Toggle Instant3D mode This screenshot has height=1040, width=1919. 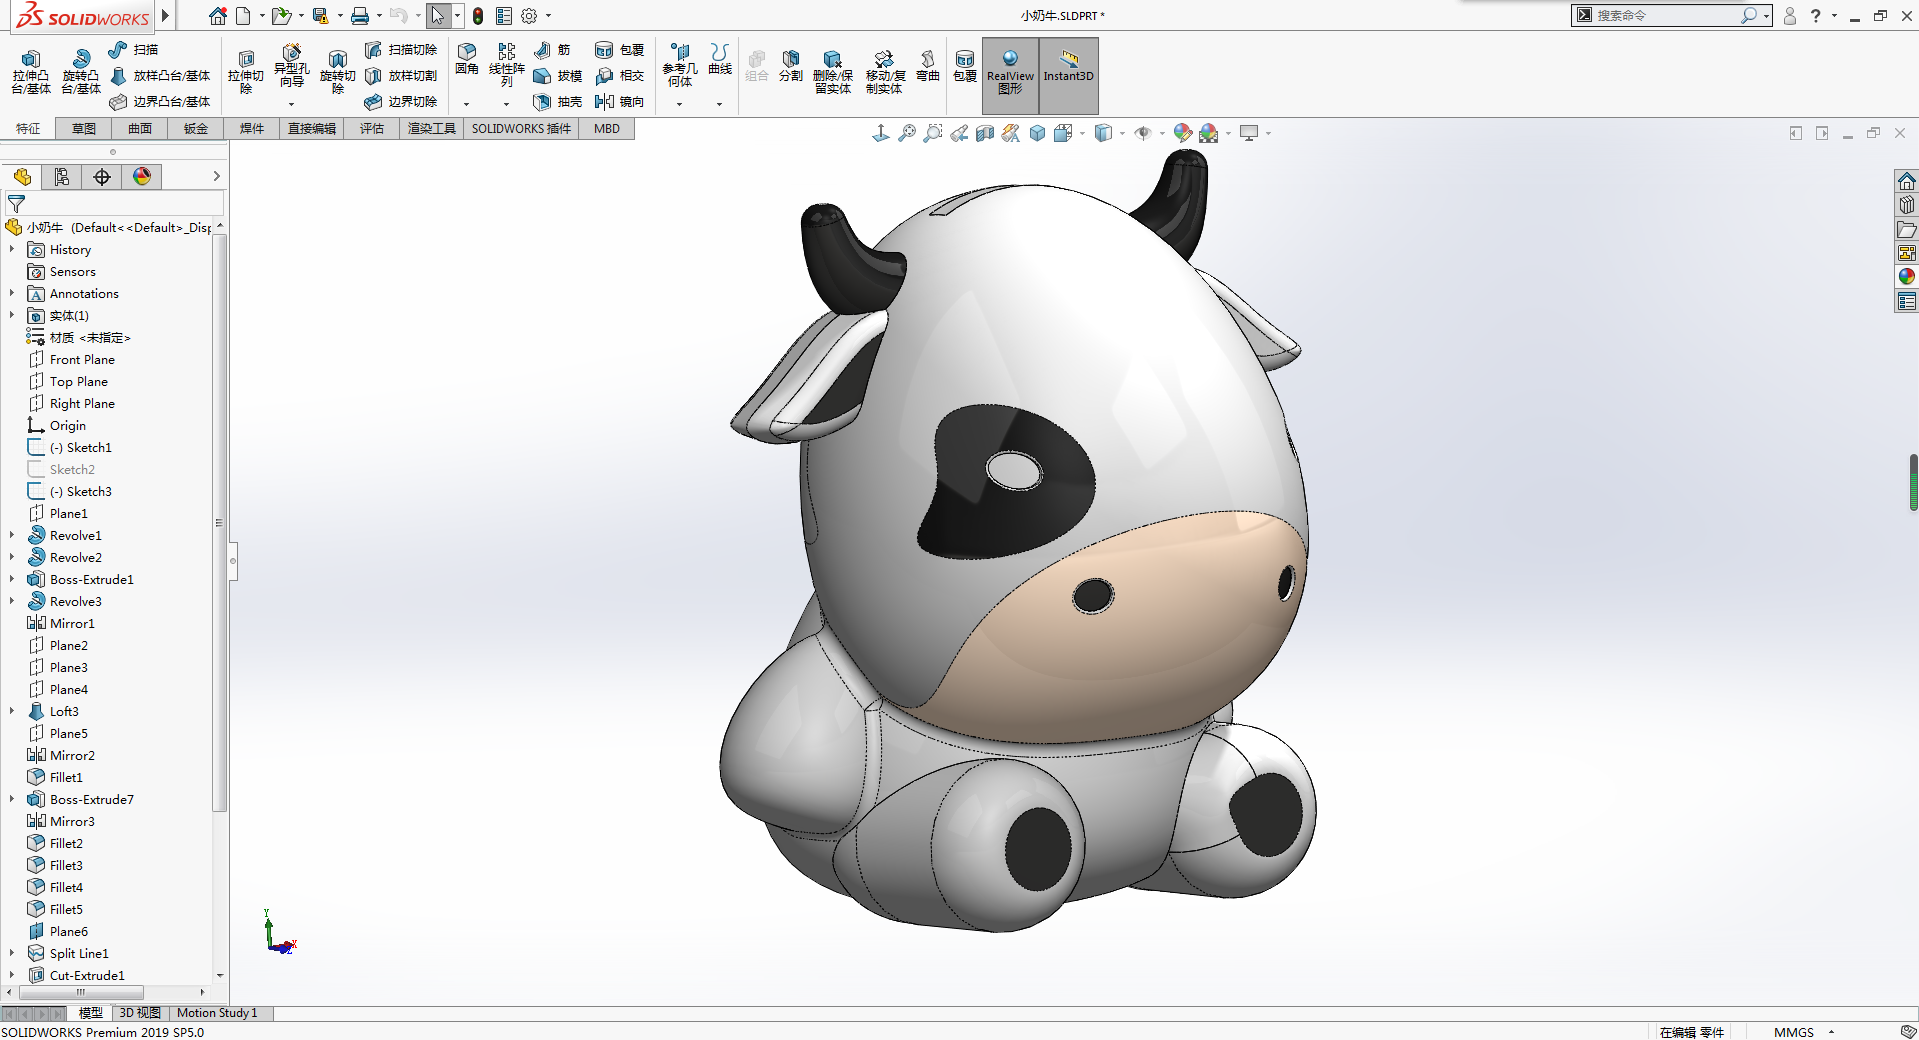(1068, 75)
